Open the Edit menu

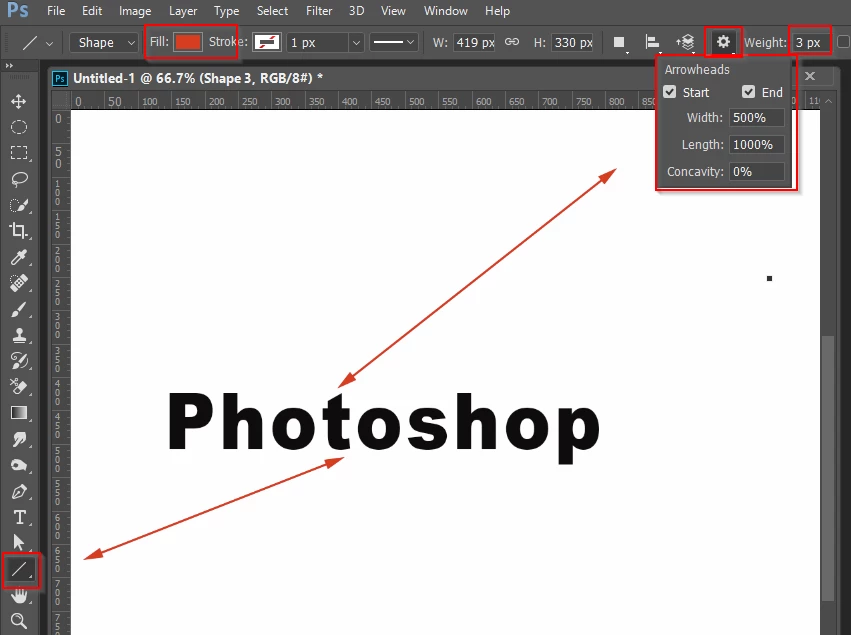click(92, 11)
